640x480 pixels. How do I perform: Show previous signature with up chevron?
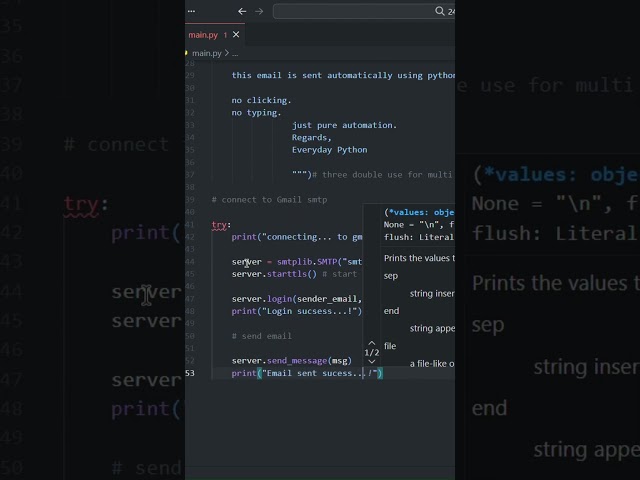(371, 343)
